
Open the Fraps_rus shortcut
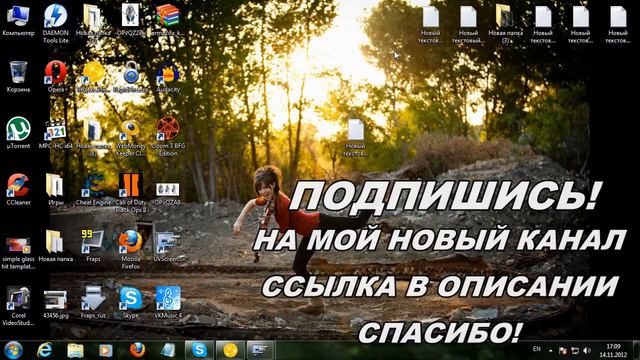93,302
